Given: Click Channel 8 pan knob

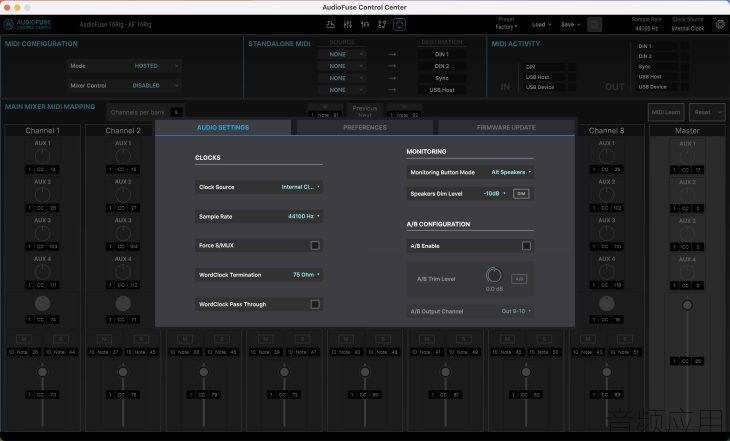Looking at the screenshot, I should [x=606, y=304].
